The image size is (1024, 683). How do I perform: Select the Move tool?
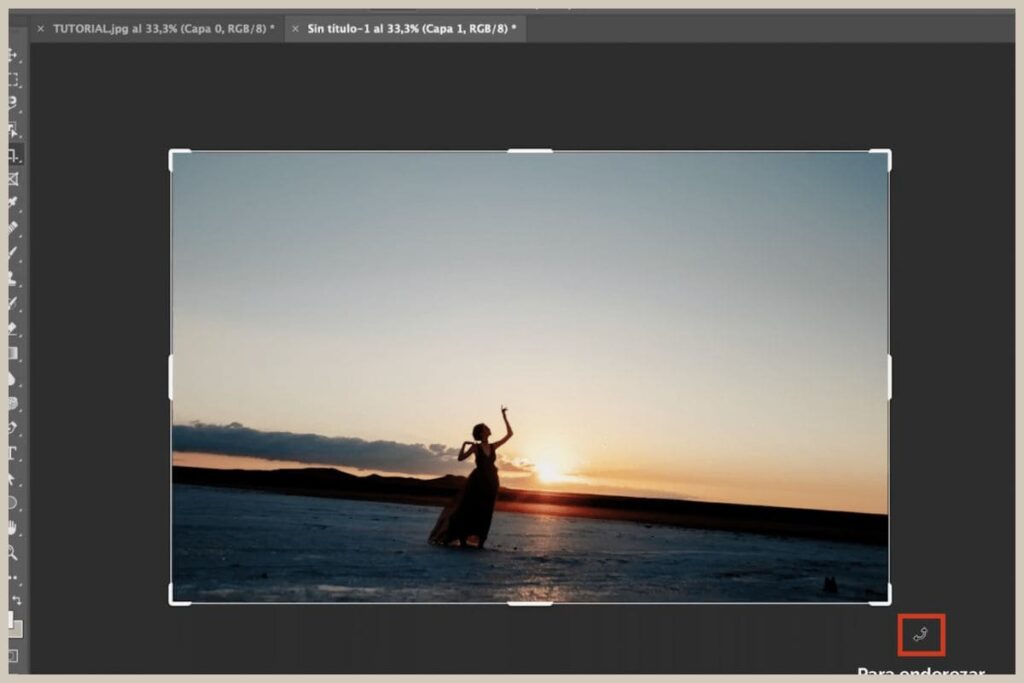point(12,55)
